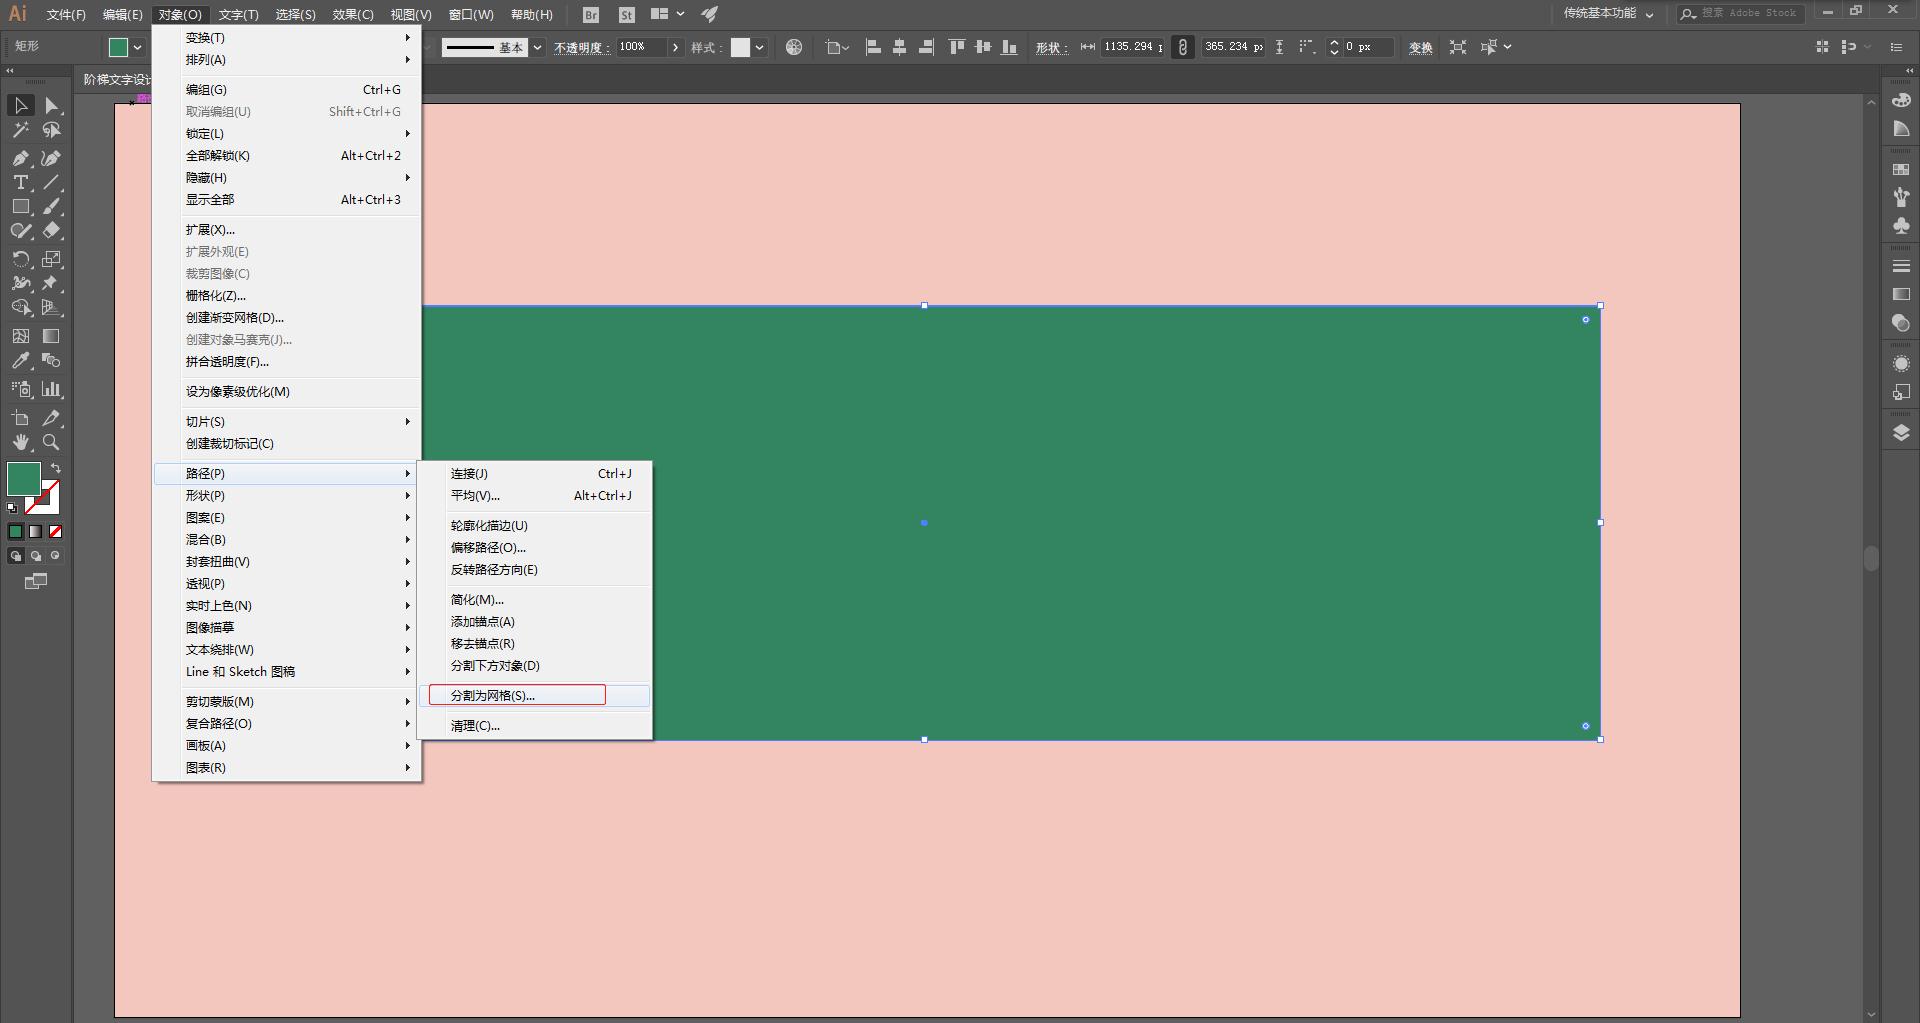Open the workspace switcher 传统基本功能 dropdown

pos(1608,14)
